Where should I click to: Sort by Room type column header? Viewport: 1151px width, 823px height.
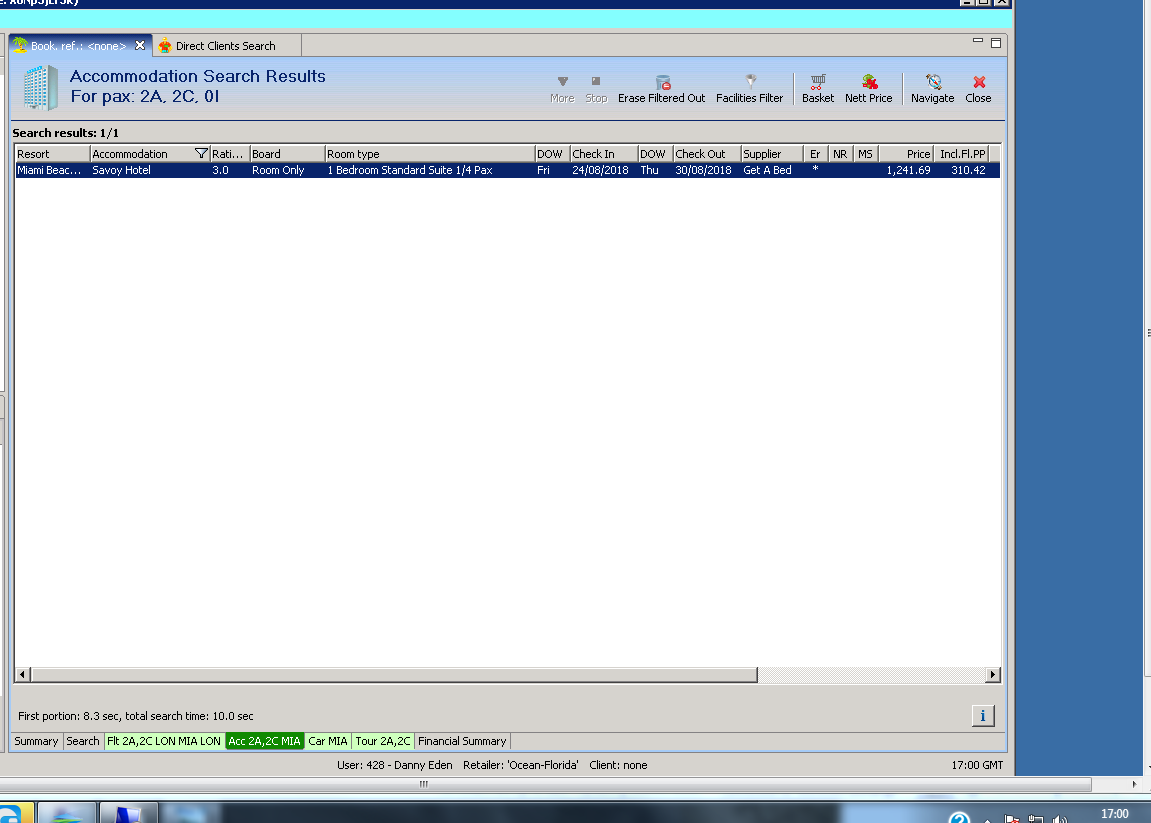pos(429,153)
